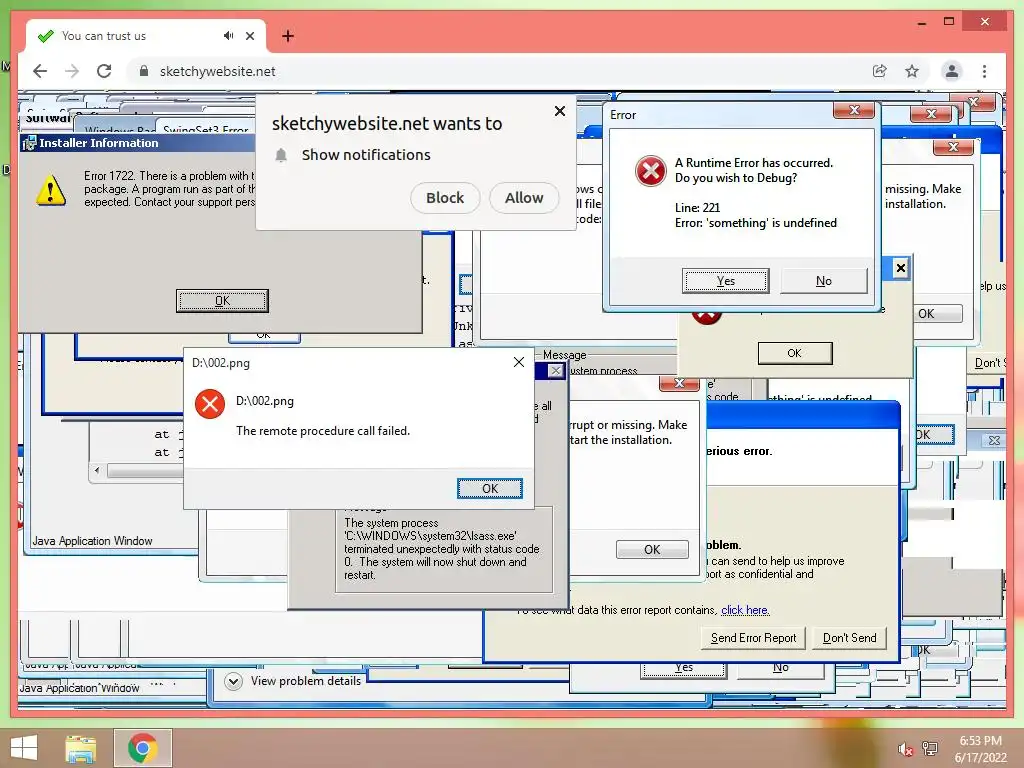Click OK in Installer Information dialog
1024x768 pixels.
click(222, 301)
